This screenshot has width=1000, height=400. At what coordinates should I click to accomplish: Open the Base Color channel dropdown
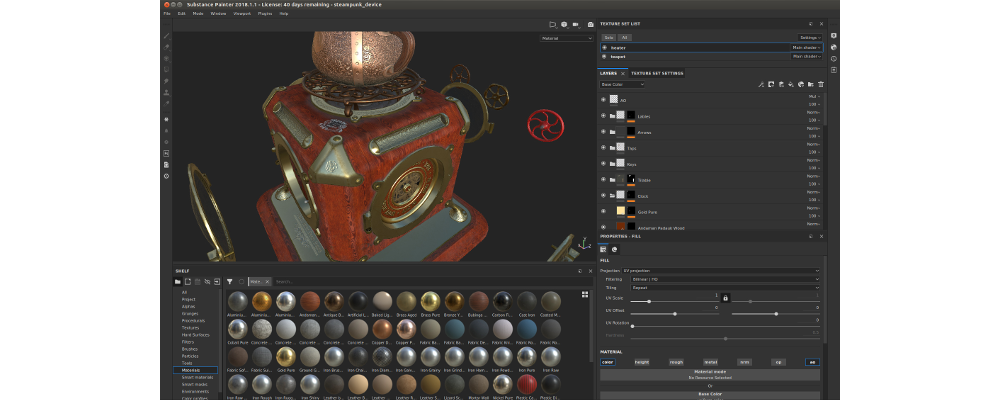[x=623, y=85]
